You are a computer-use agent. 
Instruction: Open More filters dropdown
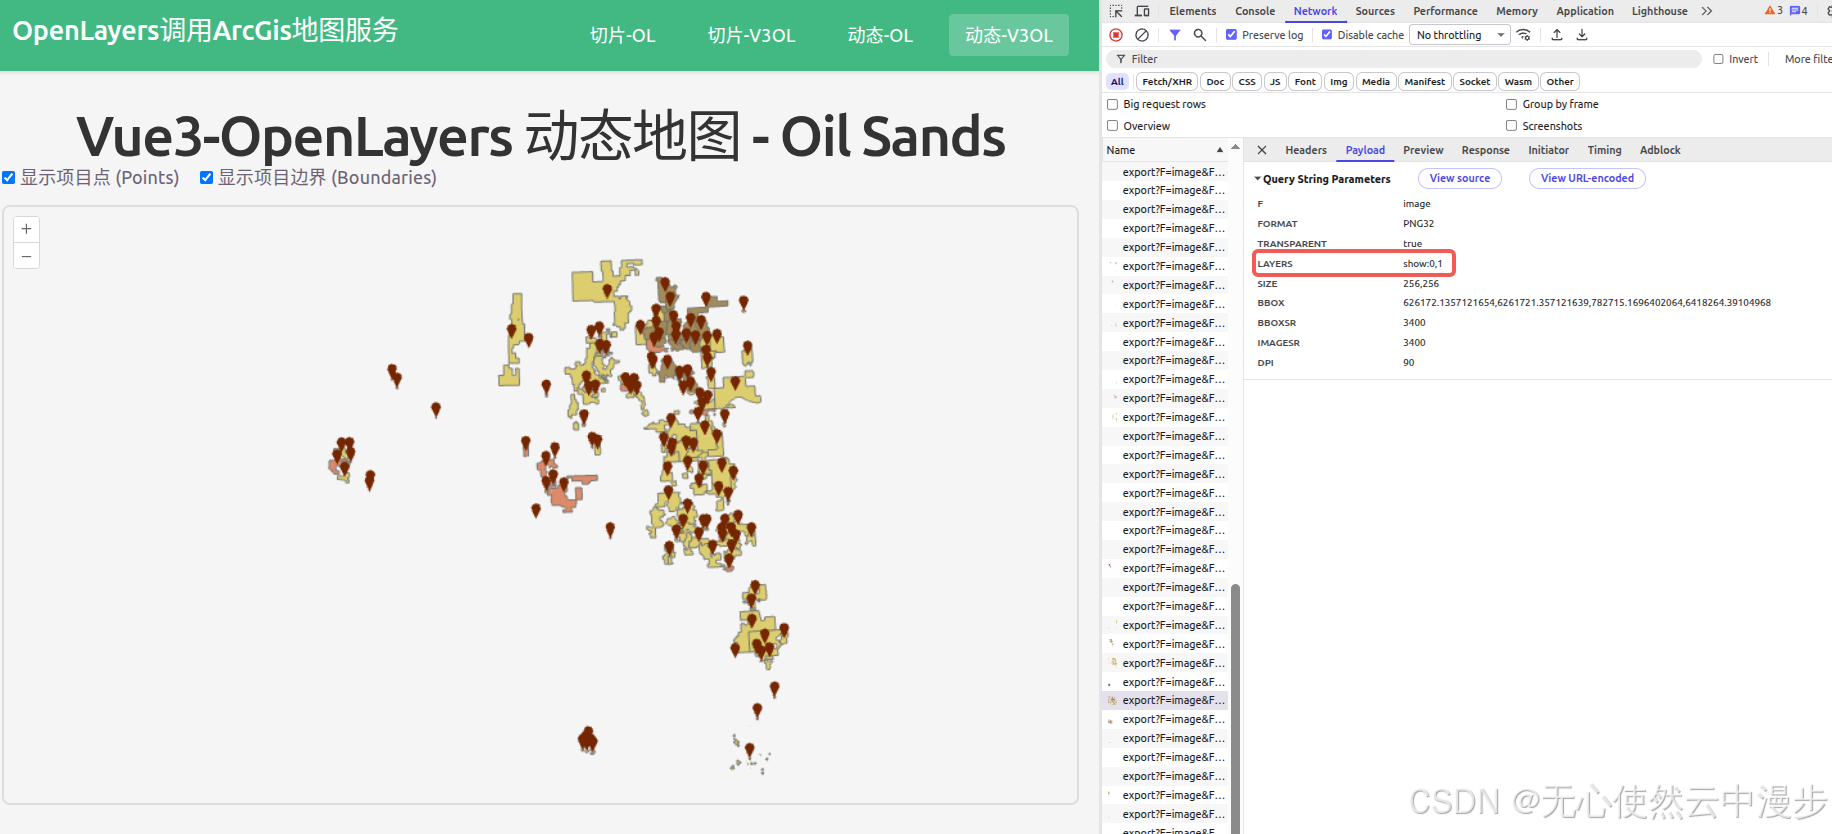[x=1808, y=59]
